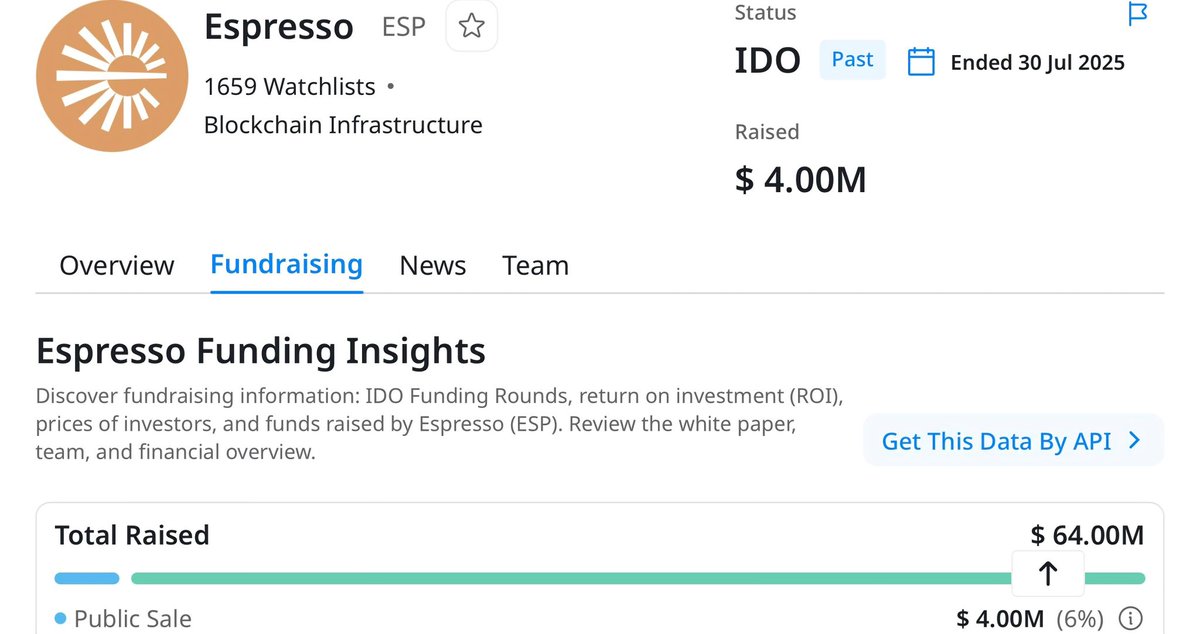The height and width of the screenshot is (634, 1200).
Task: Switch to the News tab
Action: point(433,265)
